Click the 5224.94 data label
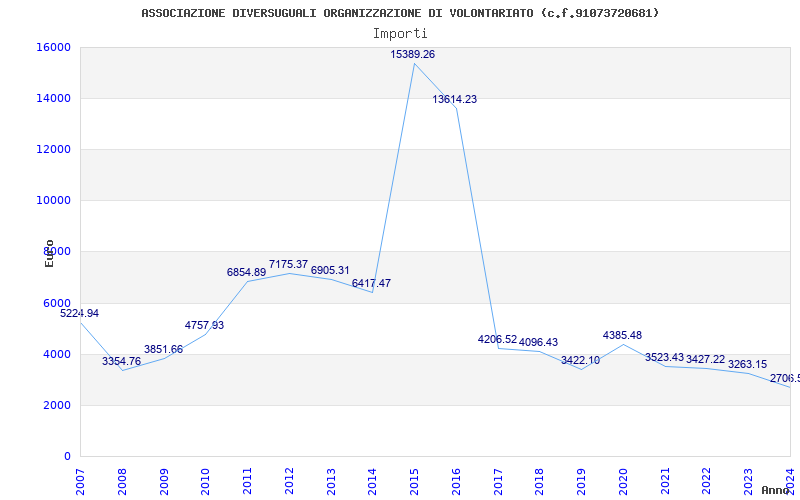The height and width of the screenshot is (500, 800). click(80, 313)
